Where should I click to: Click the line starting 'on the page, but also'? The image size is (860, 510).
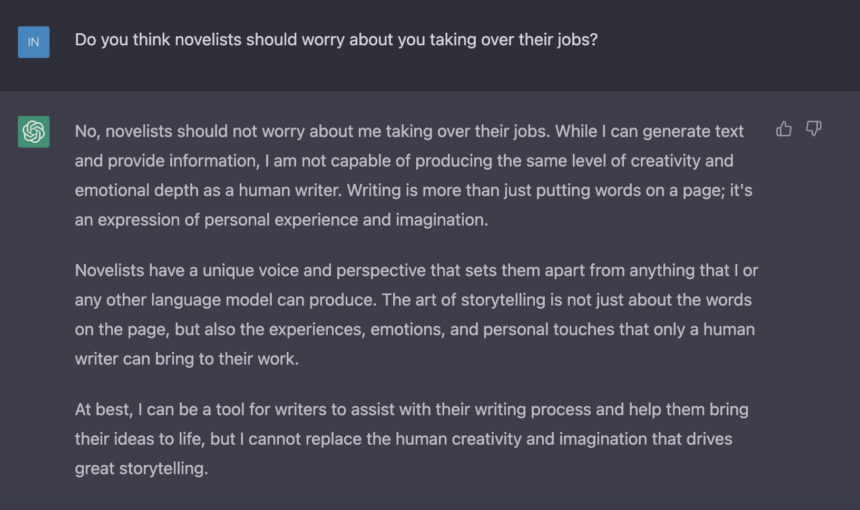tap(415, 330)
